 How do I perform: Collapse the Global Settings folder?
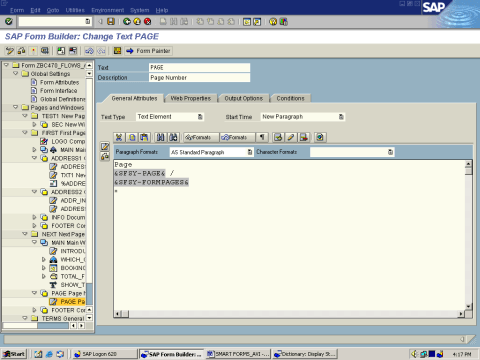point(16,73)
